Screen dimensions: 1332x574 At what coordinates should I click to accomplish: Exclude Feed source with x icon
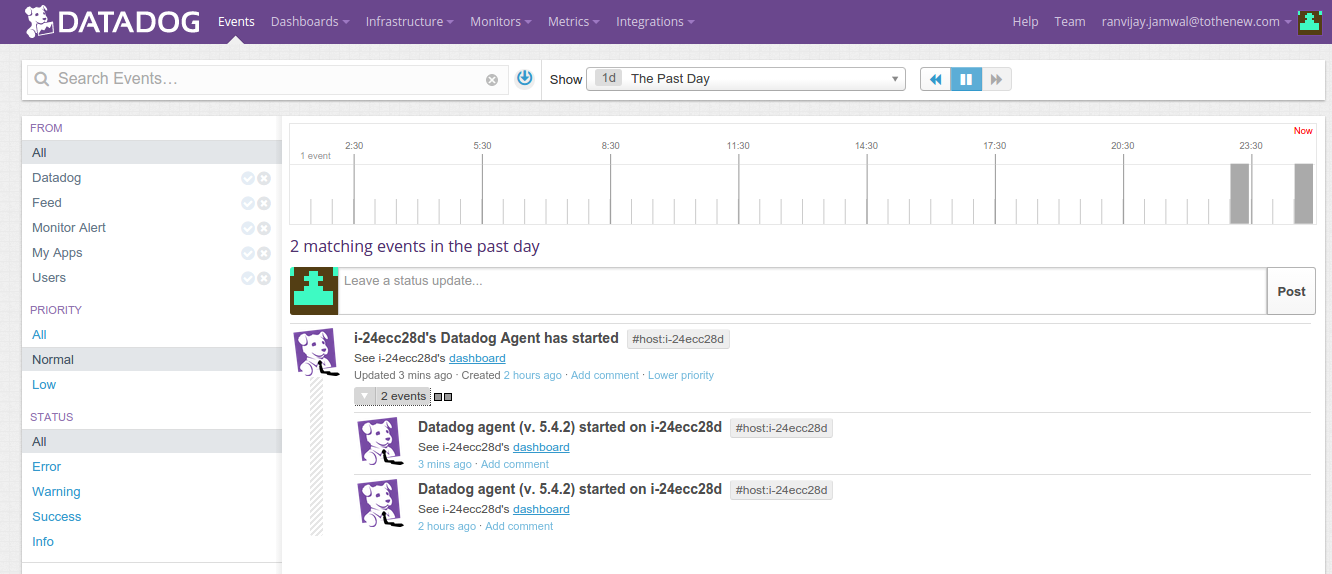click(264, 203)
